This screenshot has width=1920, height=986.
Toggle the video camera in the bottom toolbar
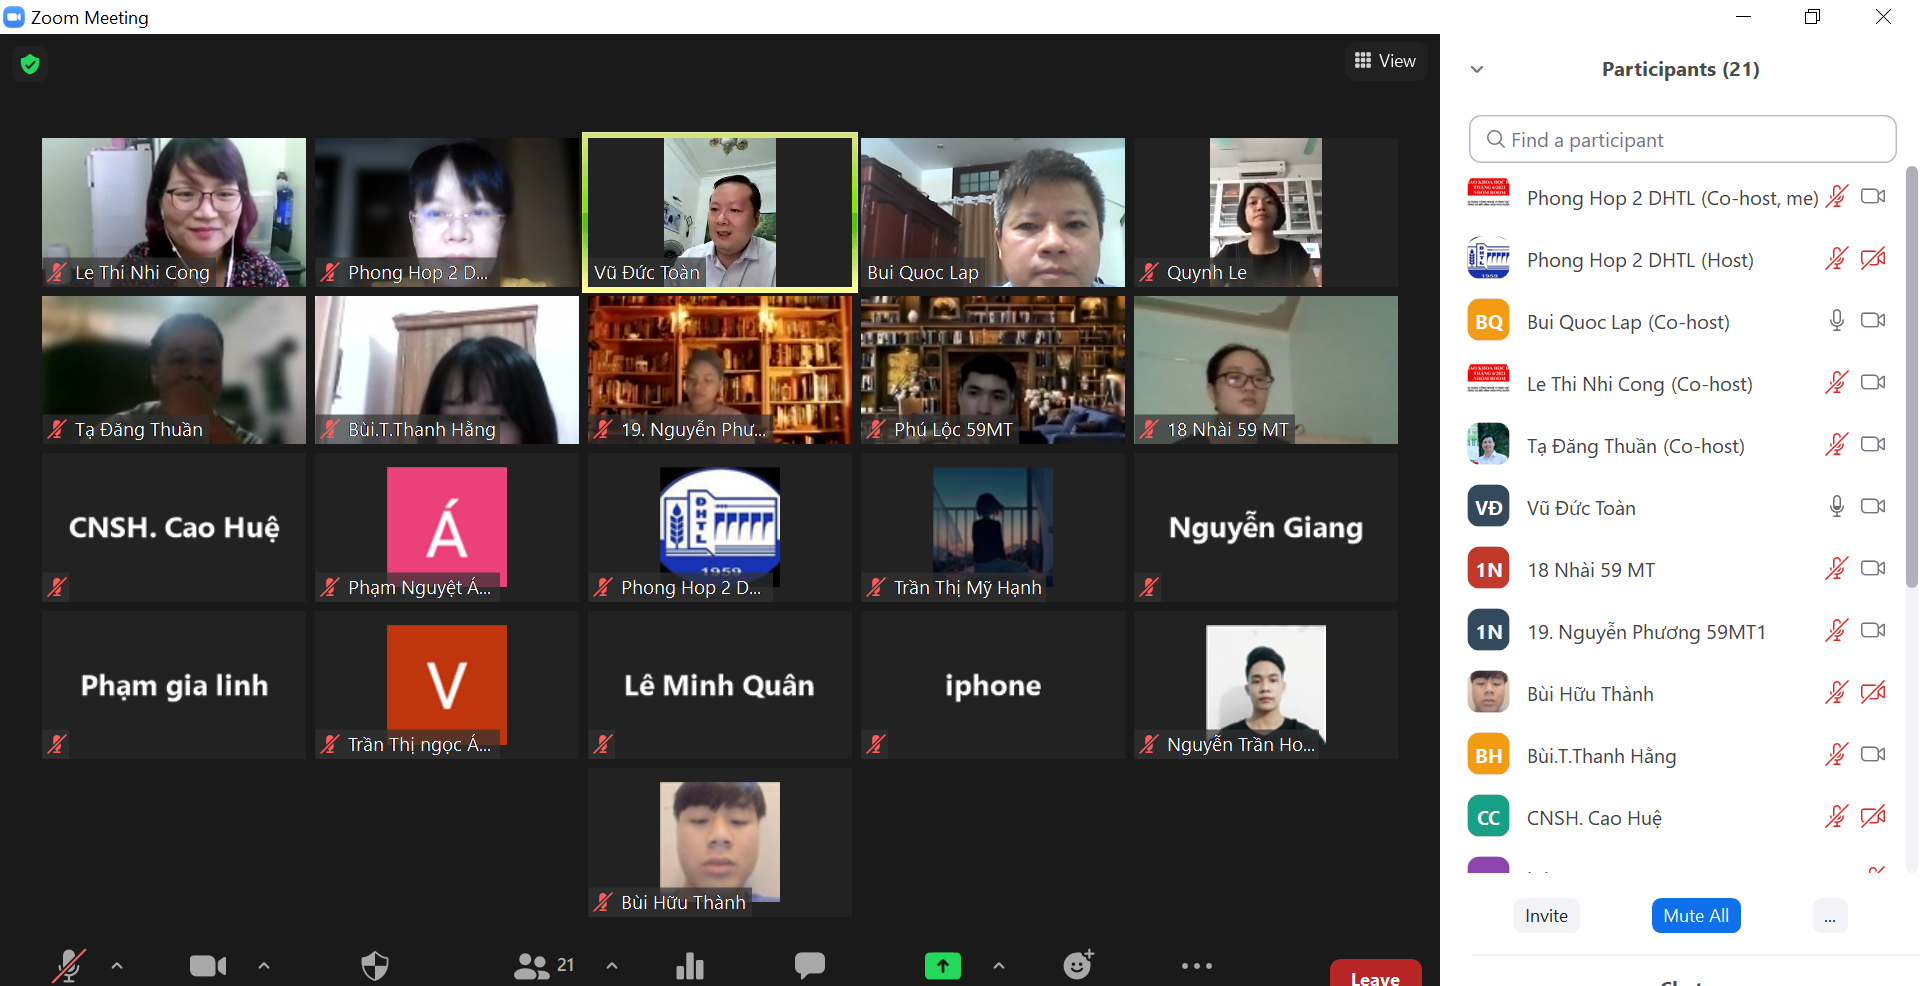click(207, 966)
